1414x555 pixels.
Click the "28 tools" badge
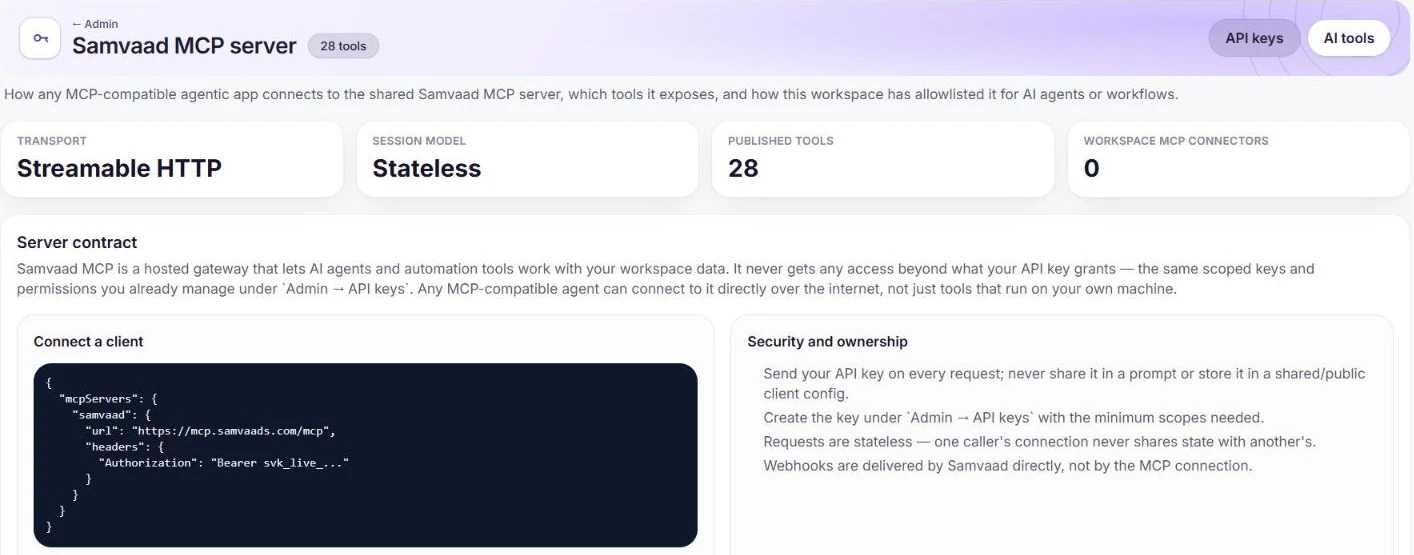[343, 46]
